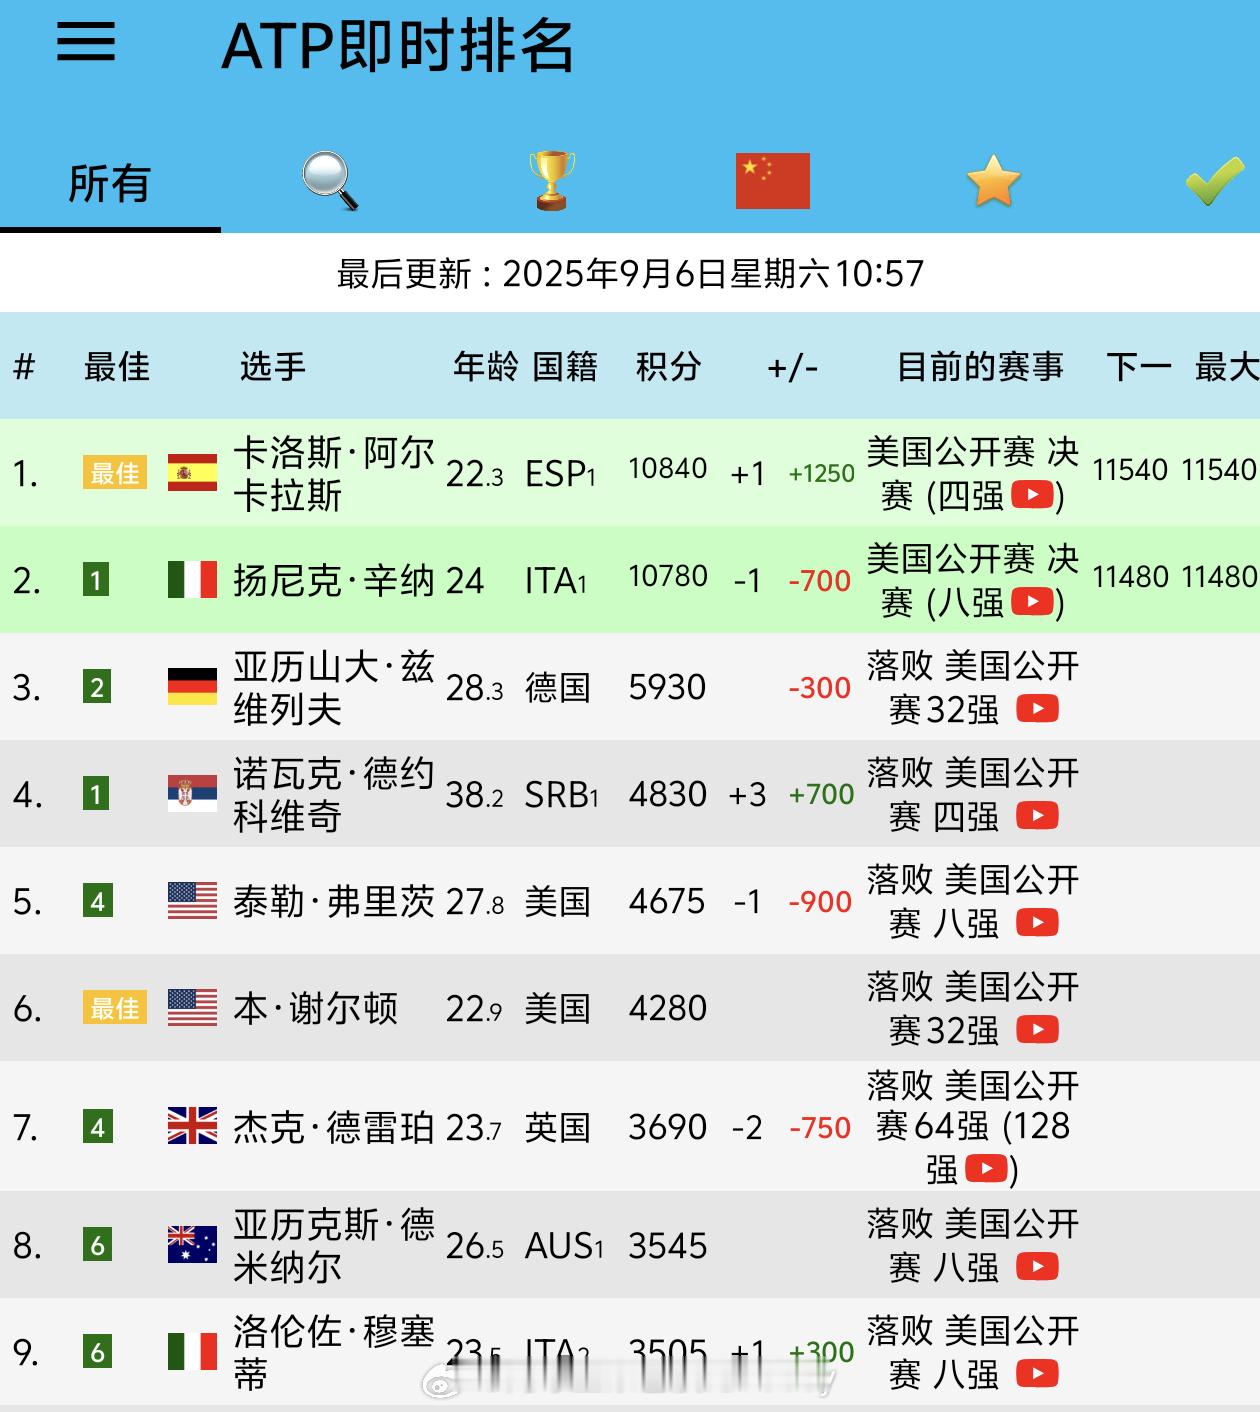Open player 杰克·德雷珀
The image size is (1260, 1412).
point(334,1128)
